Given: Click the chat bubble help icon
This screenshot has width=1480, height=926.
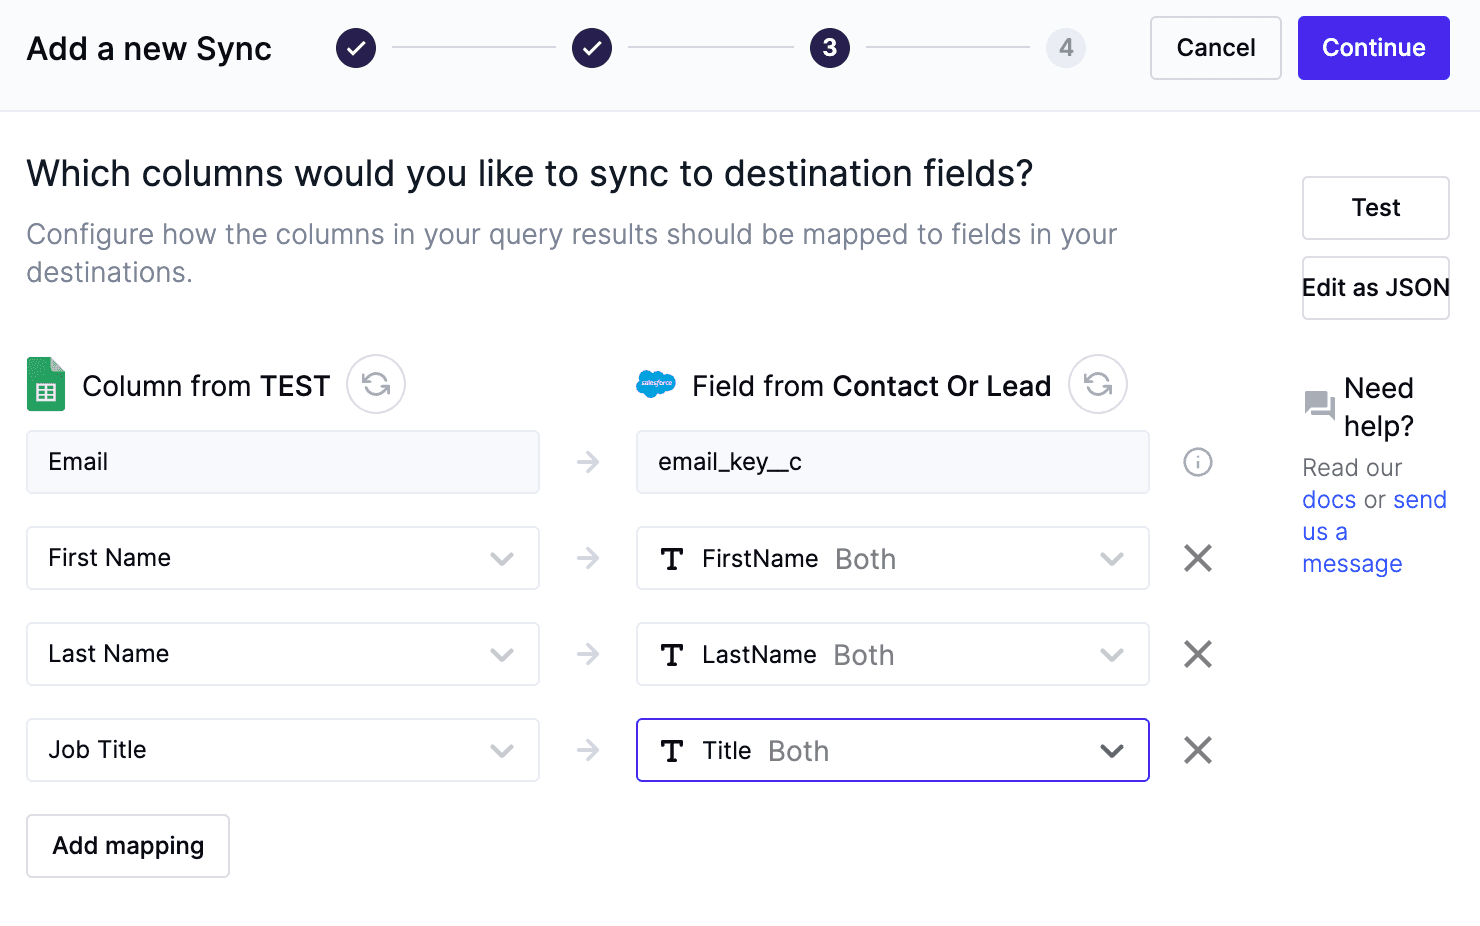Looking at the screenshot, I should coord(1320,405).
